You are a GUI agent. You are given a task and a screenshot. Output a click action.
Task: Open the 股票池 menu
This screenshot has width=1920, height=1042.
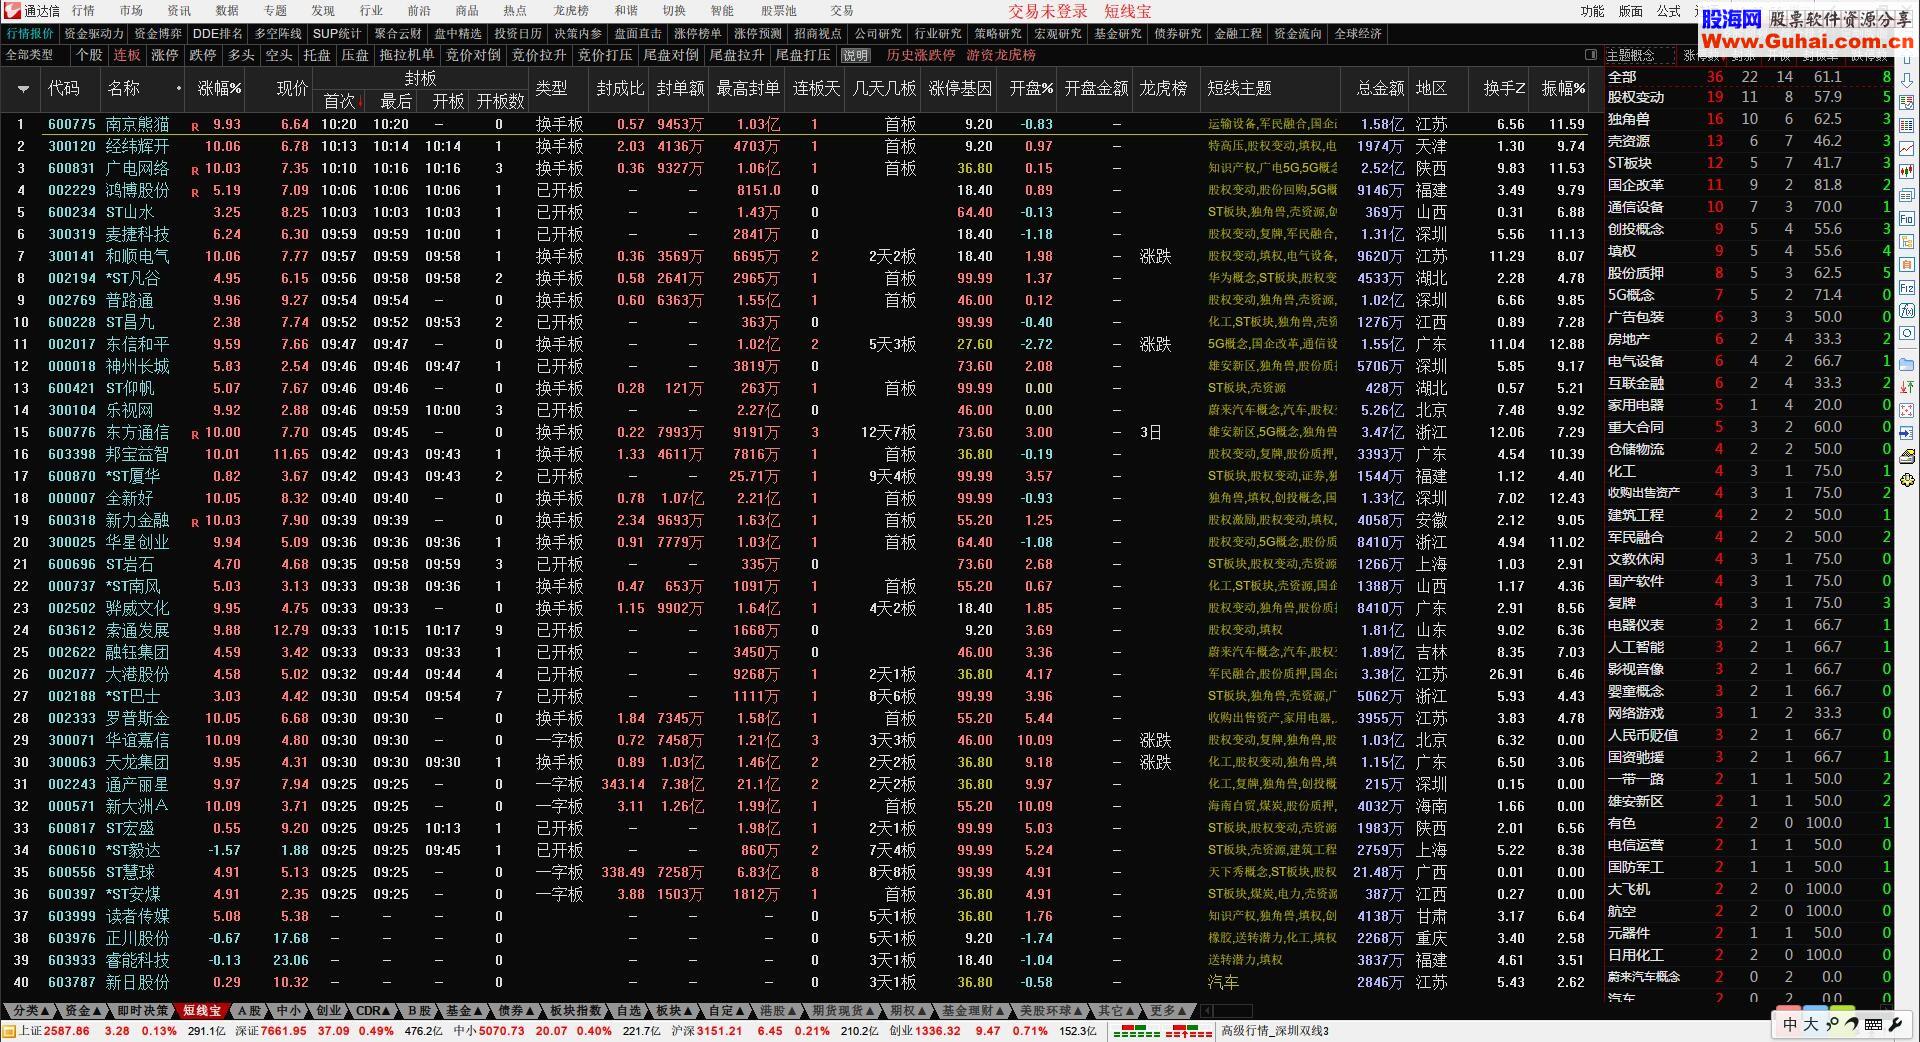click(779, 11)
